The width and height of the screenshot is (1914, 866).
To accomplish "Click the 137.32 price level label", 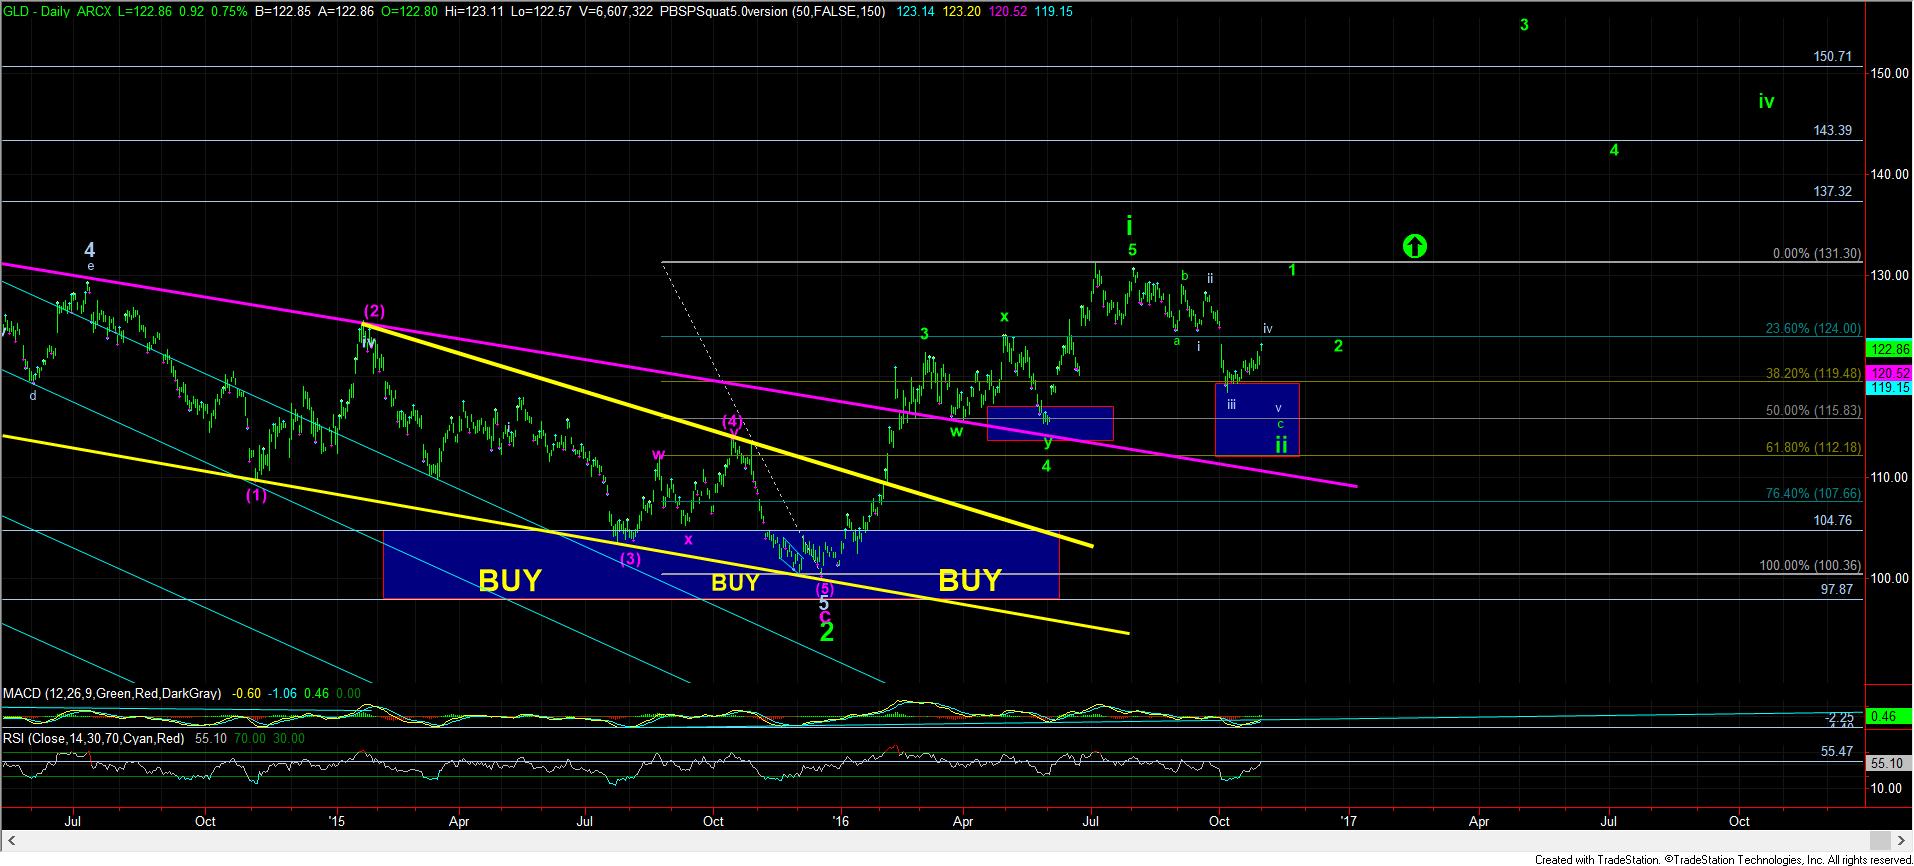I will (1832, 192).
